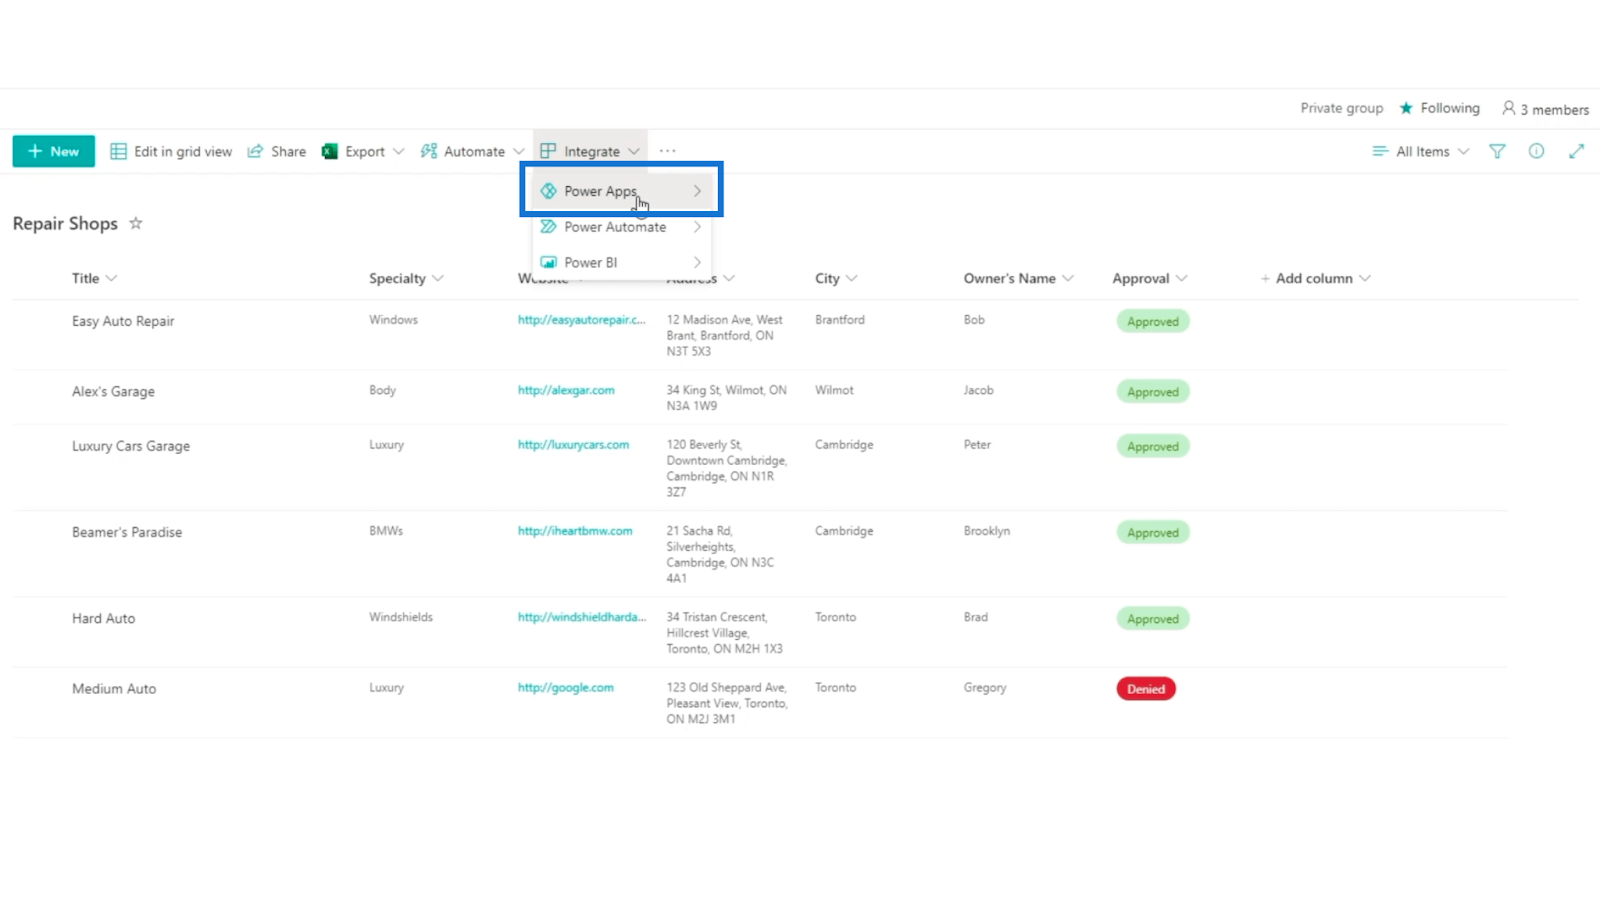
Task: Click the Power BI icon
Action: [x=548, y=262]
